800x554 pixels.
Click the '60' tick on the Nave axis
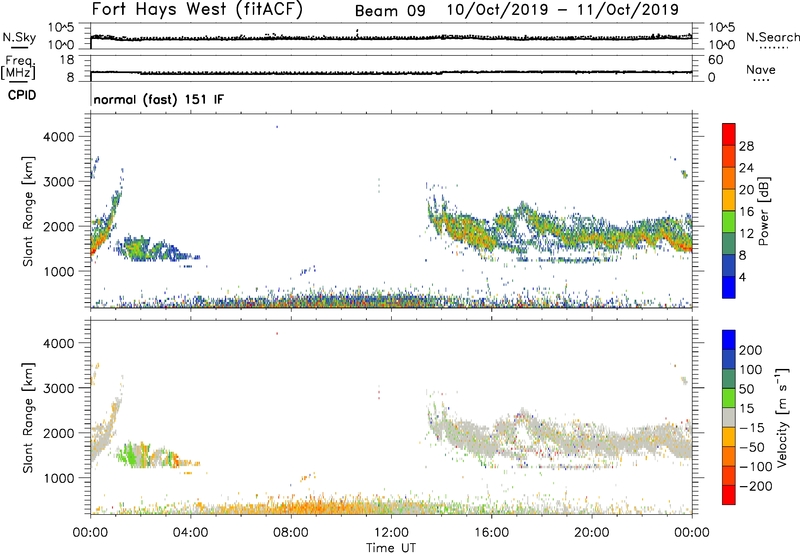[716, 60]
